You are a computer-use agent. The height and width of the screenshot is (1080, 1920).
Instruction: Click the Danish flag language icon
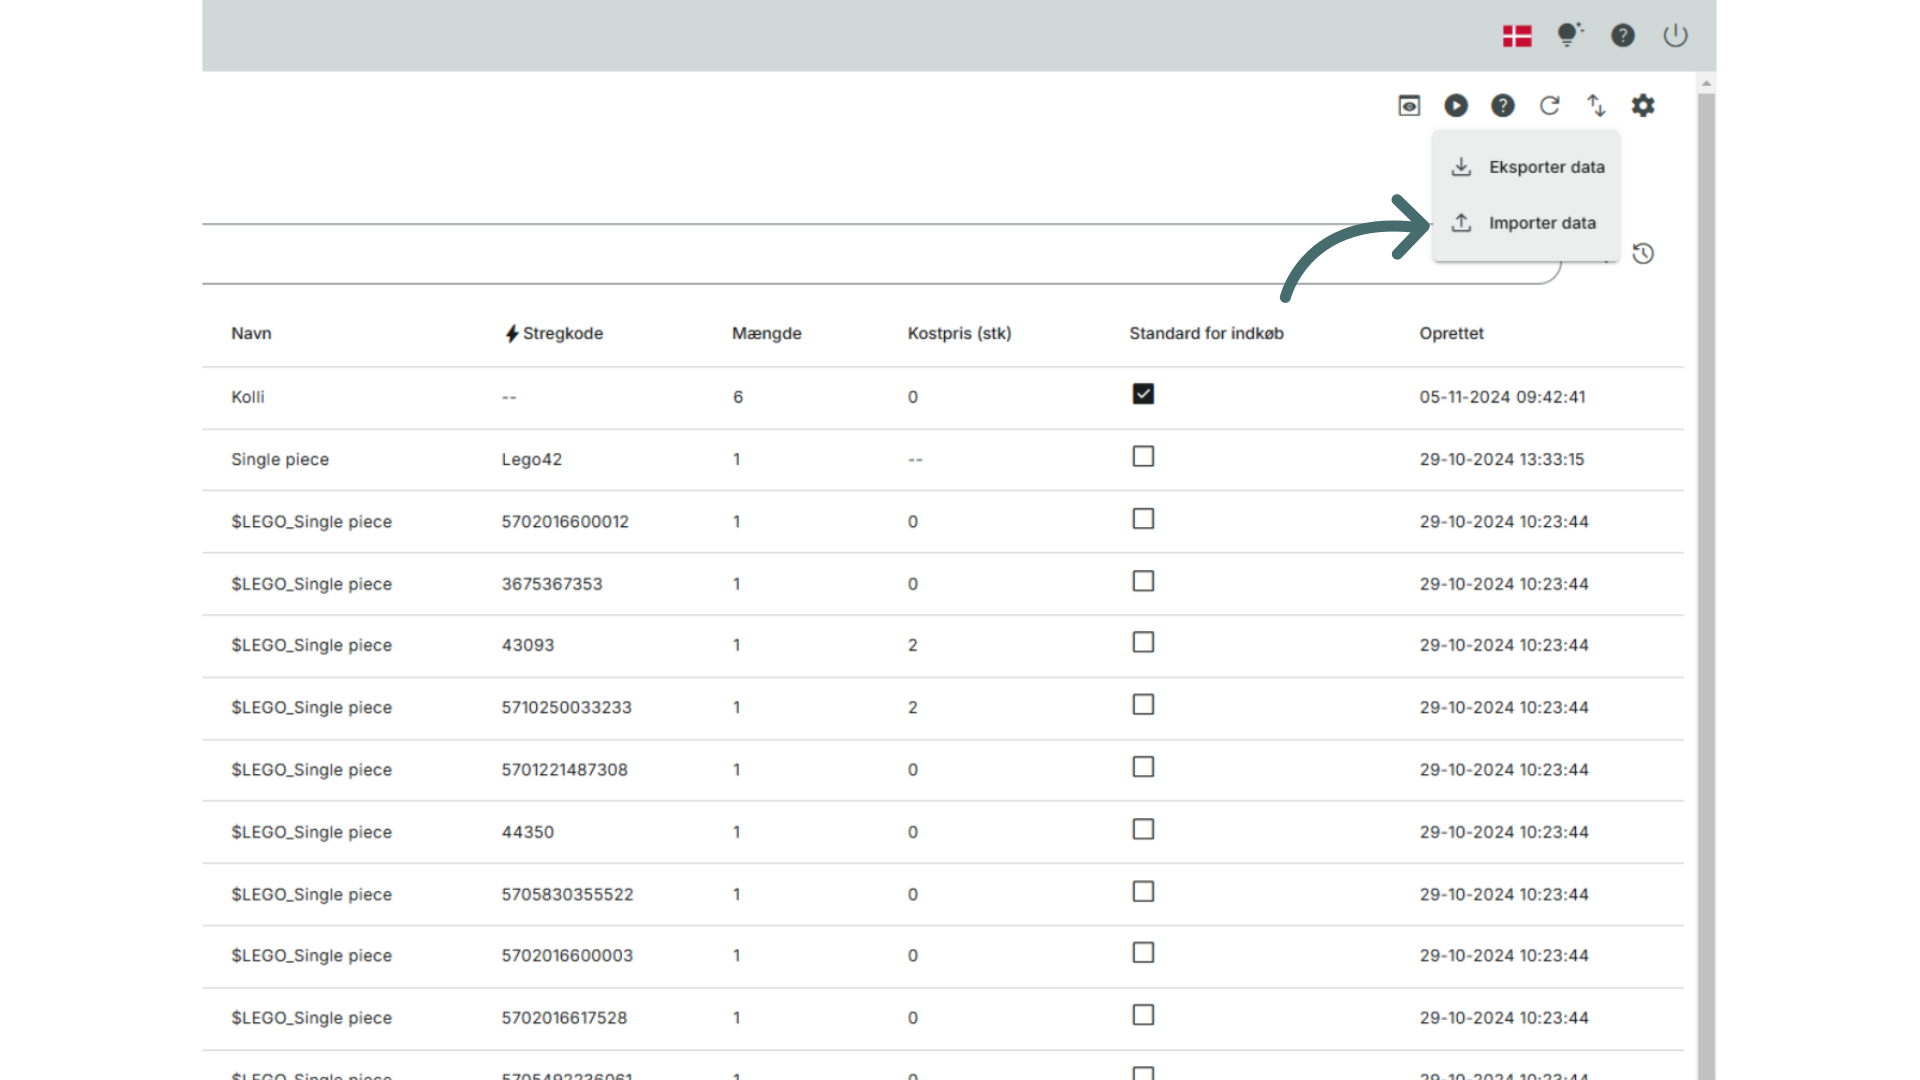coord(1517,36)
